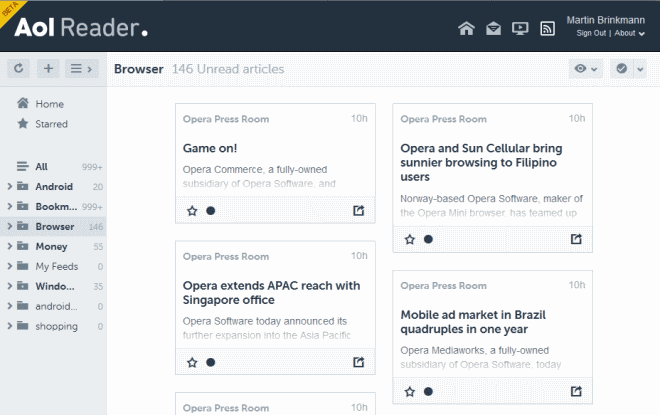Open the 'Game on!' article in new window
Screen dimensions: 660x415
point(359,210)
